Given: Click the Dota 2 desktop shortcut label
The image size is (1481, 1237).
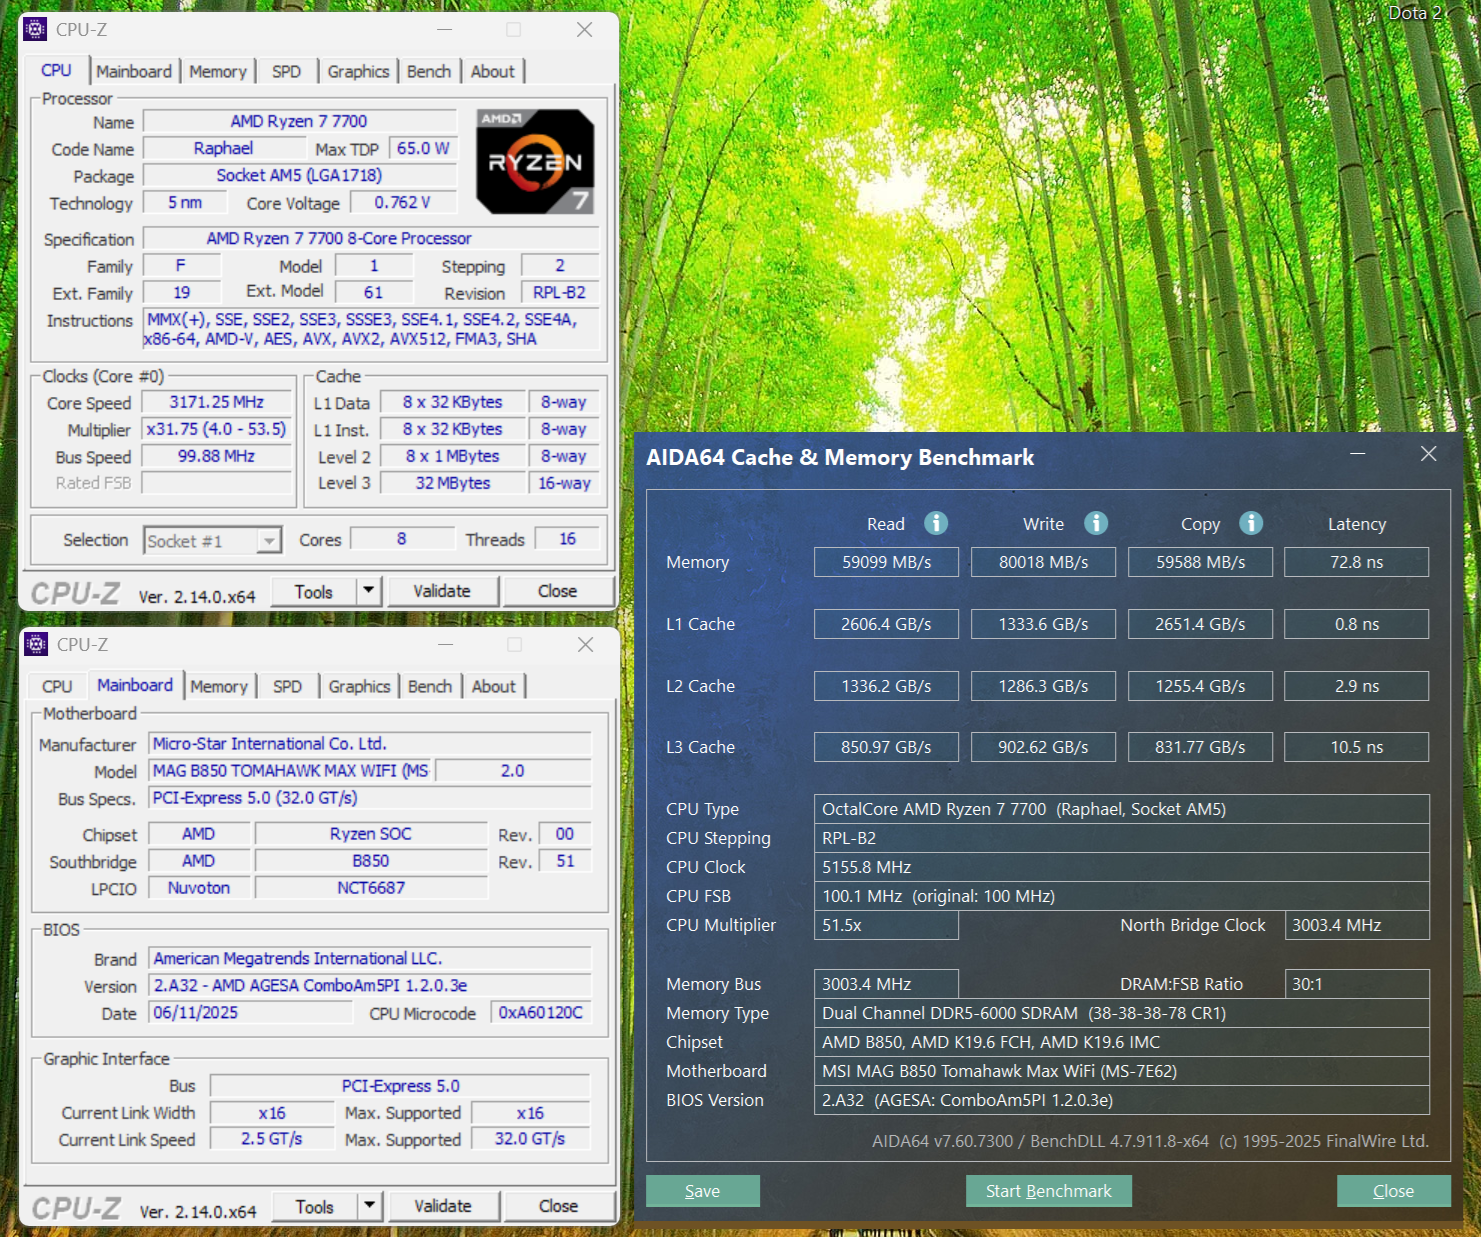Looking at the screenshot, I should pyautogui.click(x=1415, y=13).
